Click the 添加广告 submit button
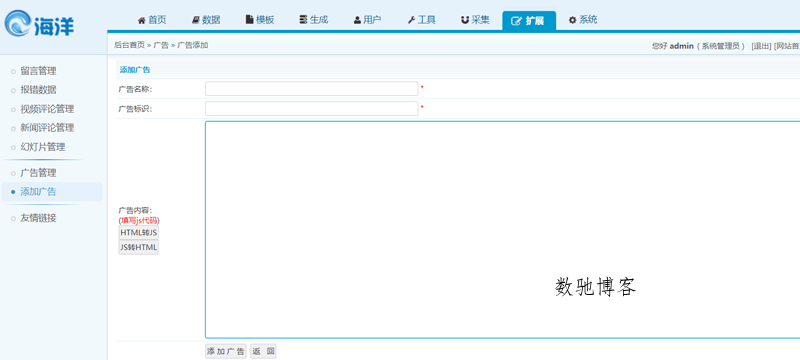 226,351
